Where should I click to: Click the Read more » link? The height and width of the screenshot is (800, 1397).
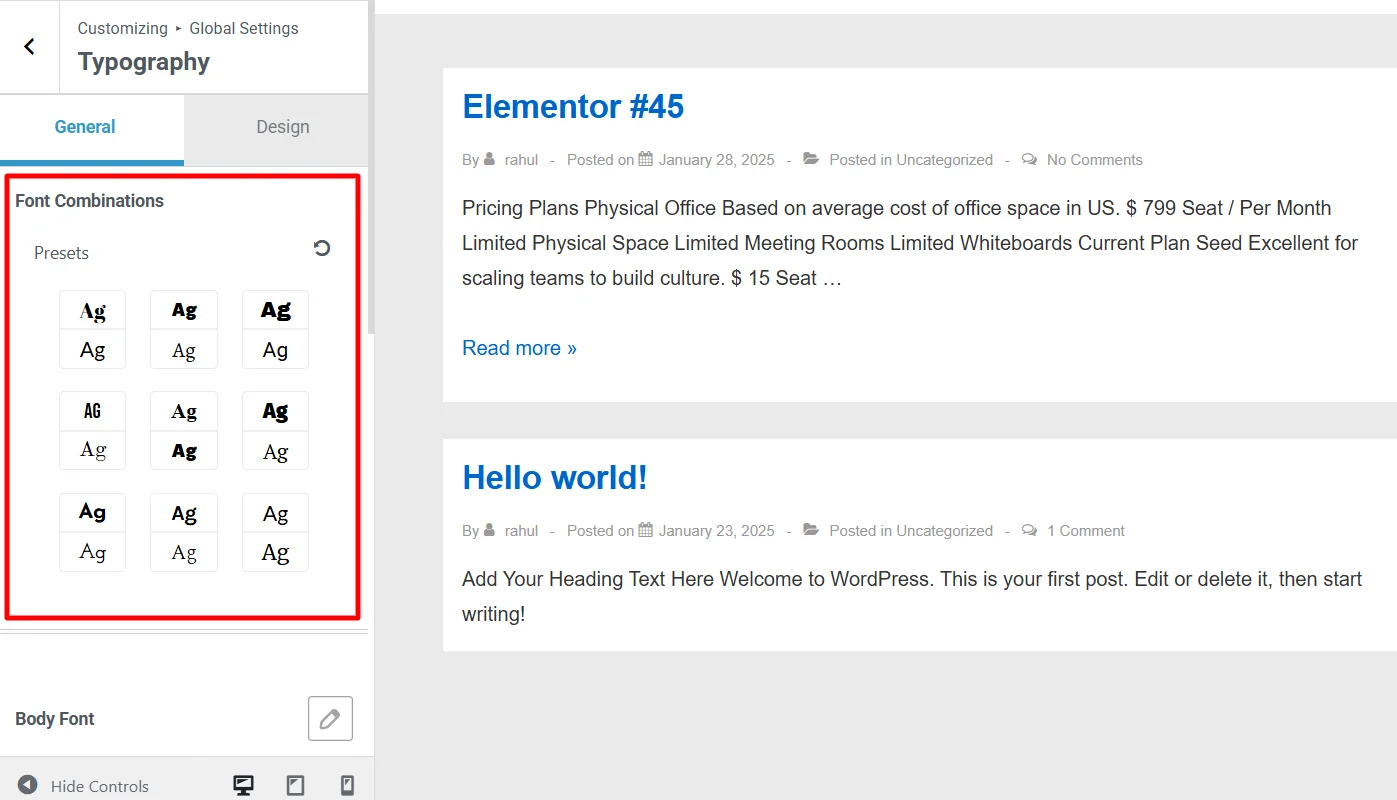pos(519,348)
